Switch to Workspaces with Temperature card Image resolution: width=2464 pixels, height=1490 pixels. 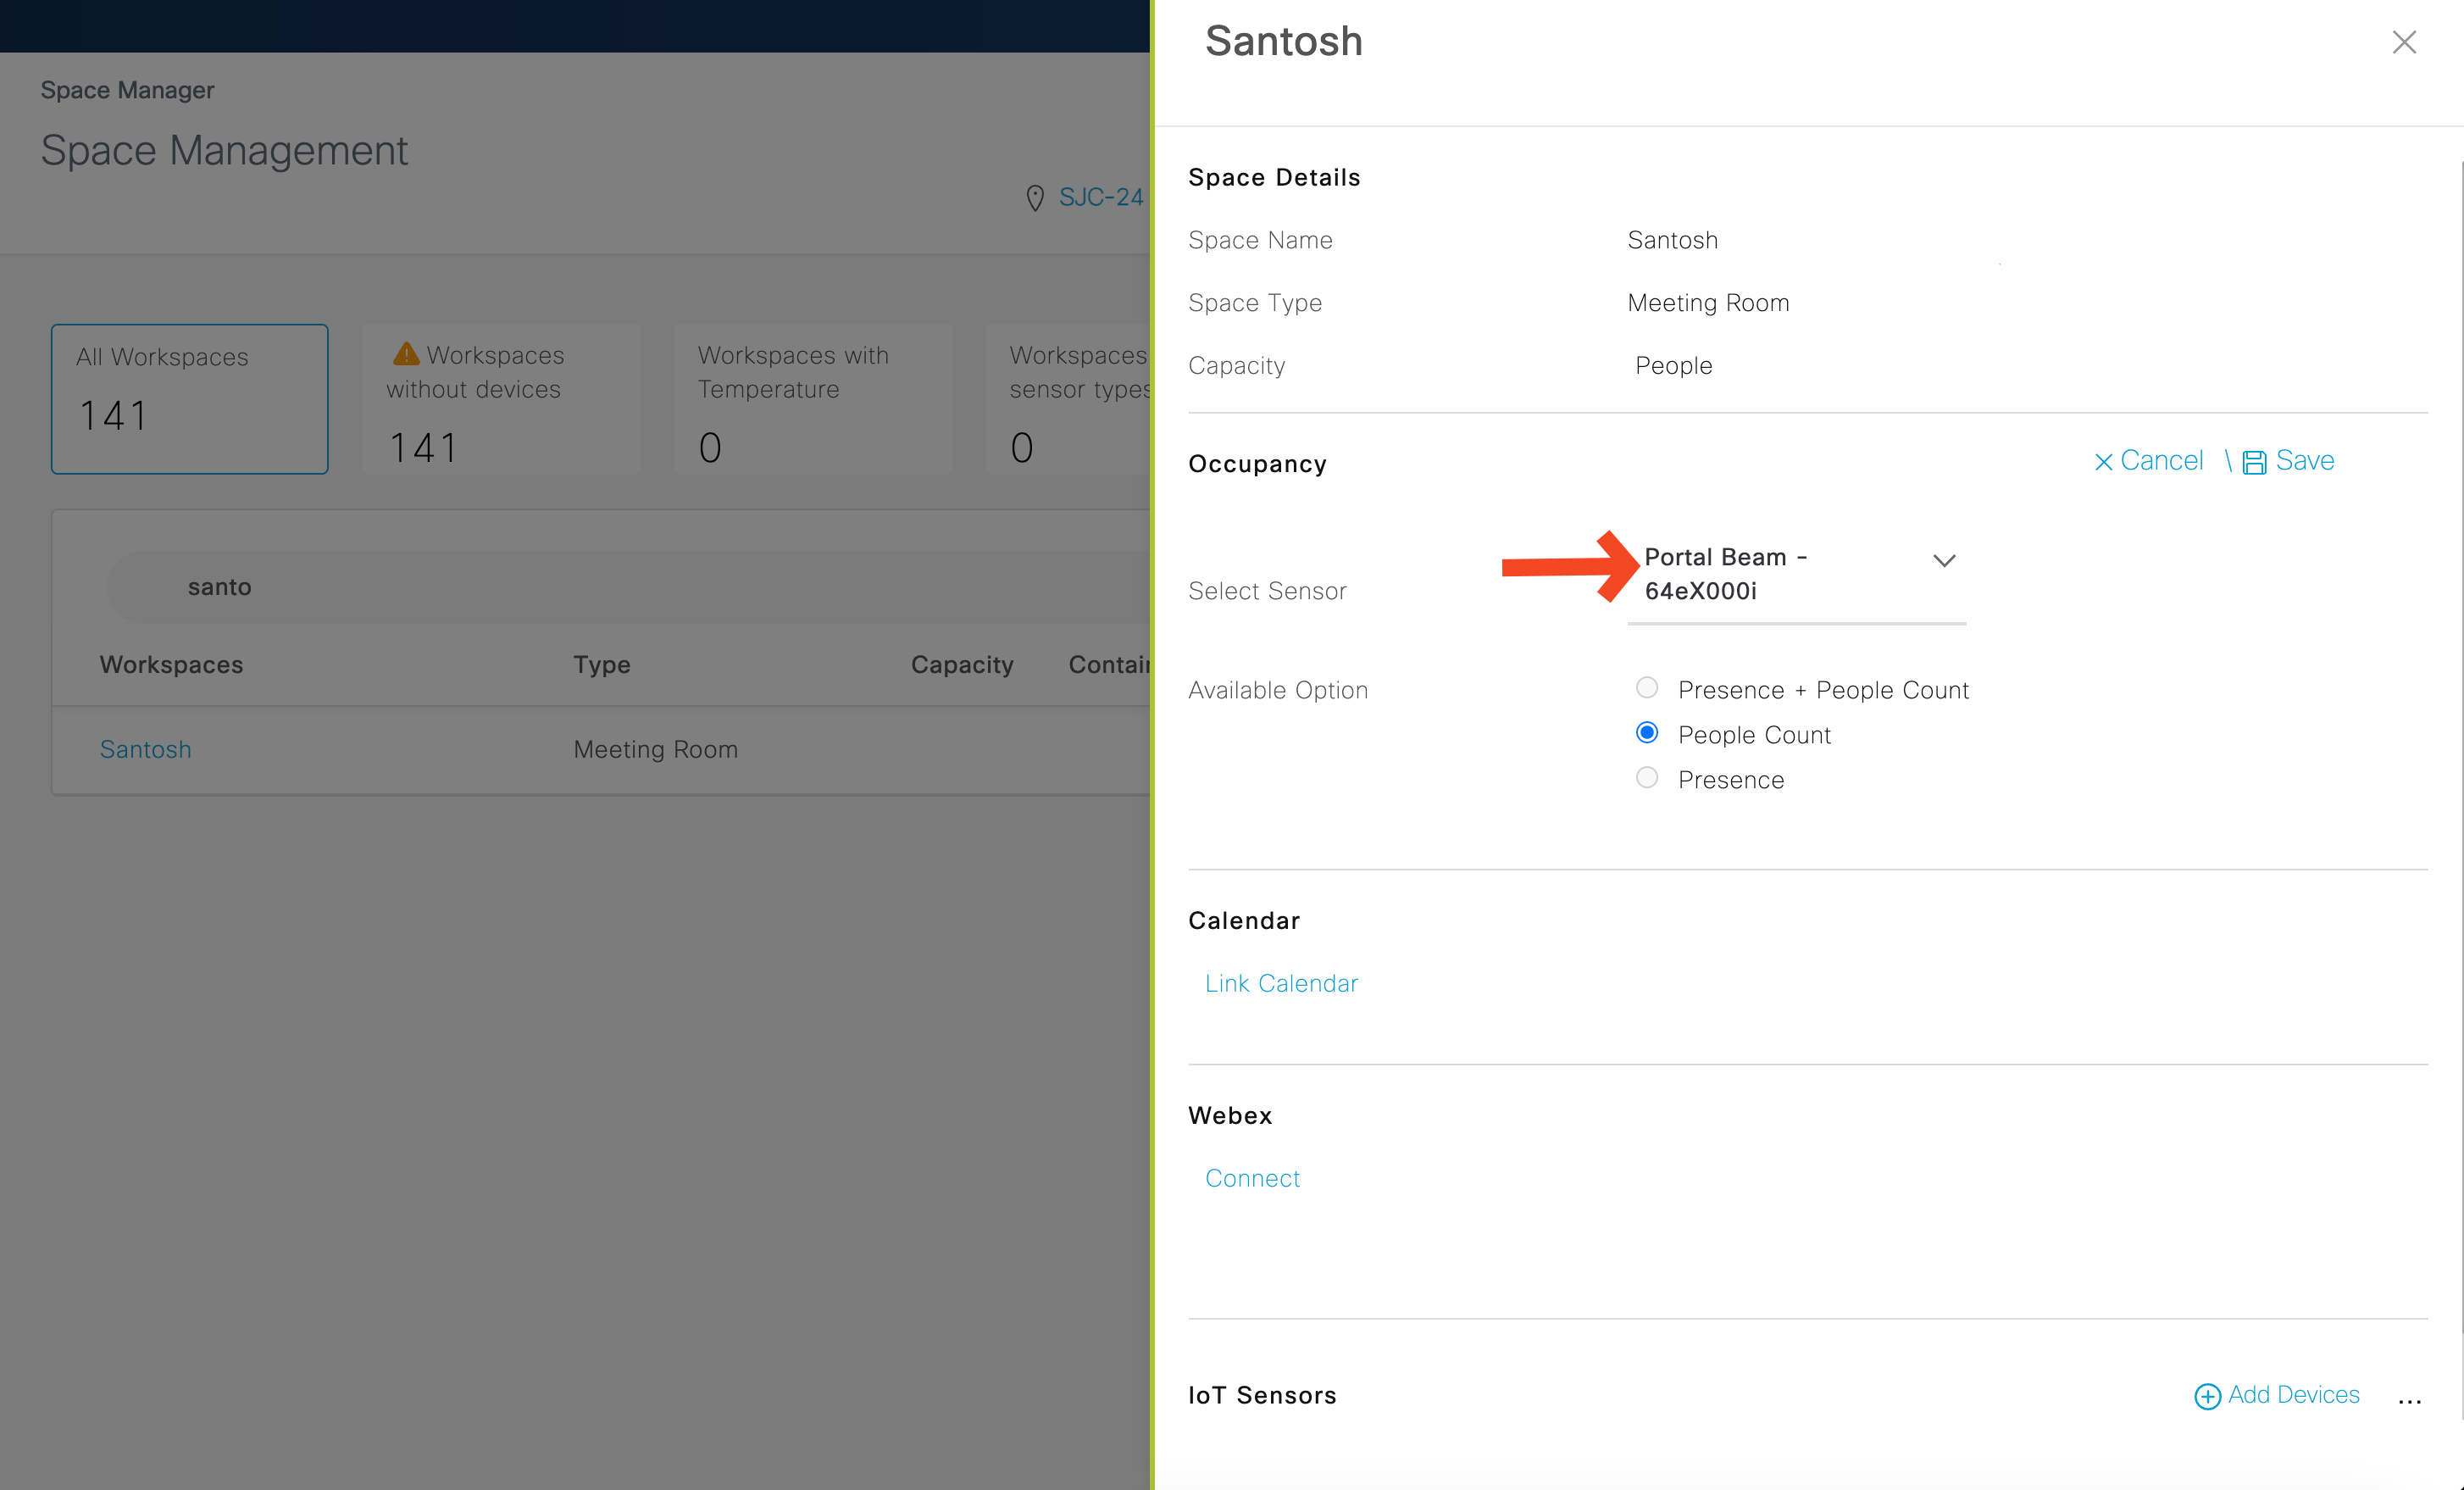pyautogui.click(x=812, y=399)
